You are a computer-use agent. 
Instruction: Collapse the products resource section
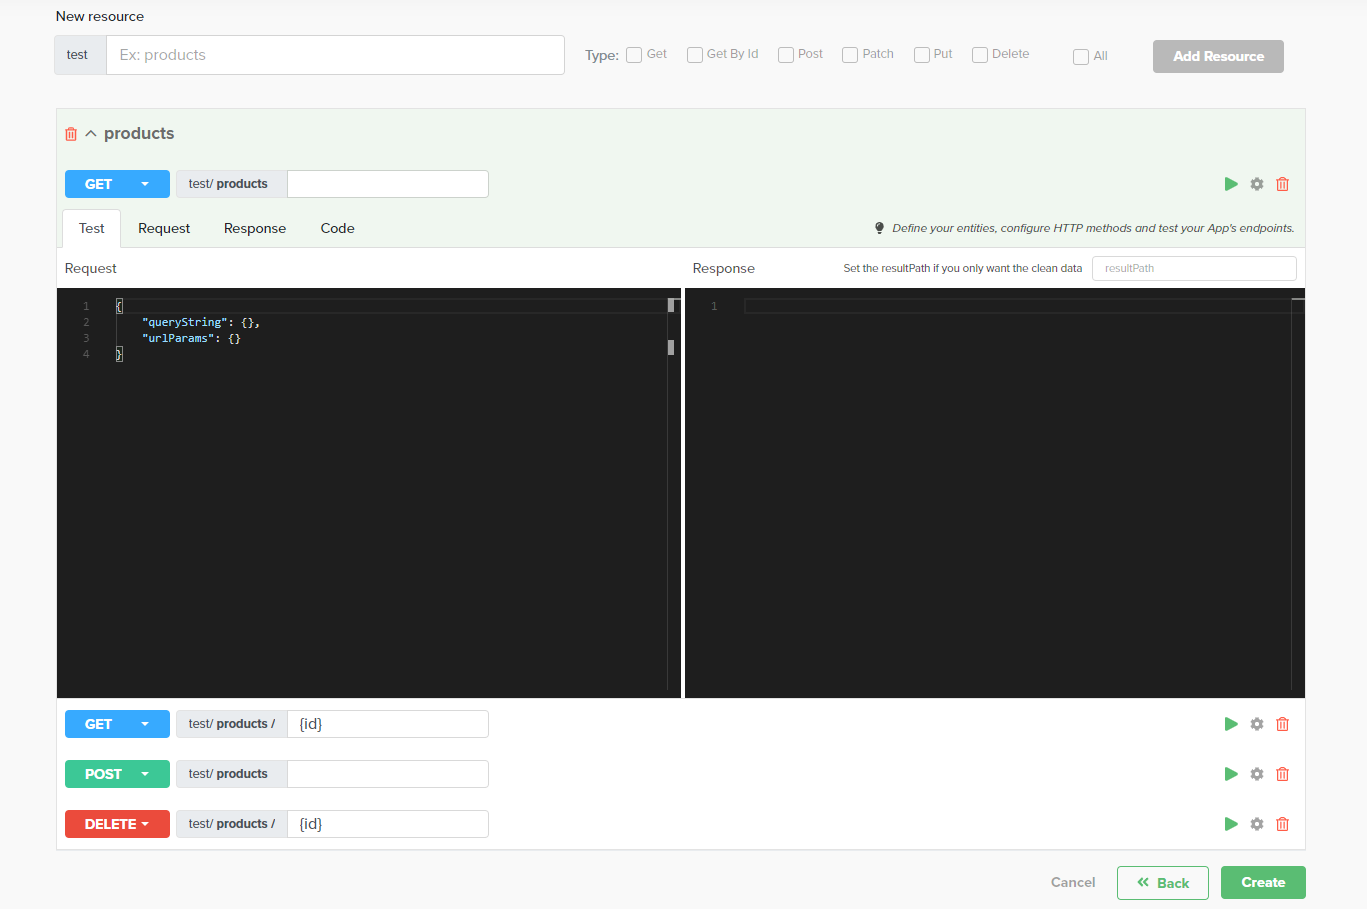[x=91, y=134]
